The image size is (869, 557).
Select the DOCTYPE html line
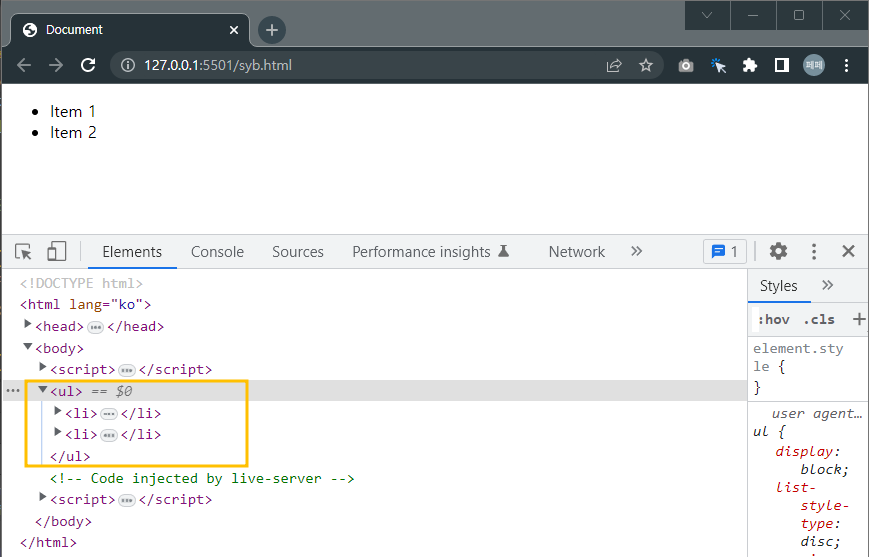(x=81, y=284)
